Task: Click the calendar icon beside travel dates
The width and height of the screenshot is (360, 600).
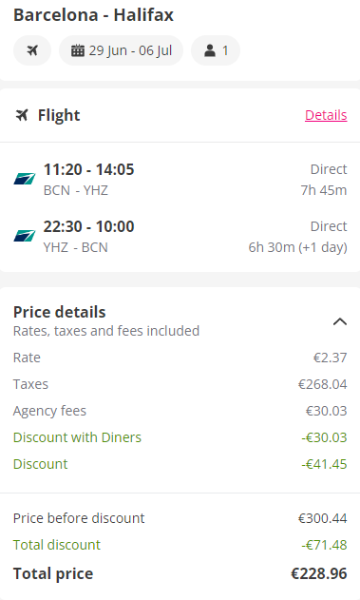Action: [78, 50]
